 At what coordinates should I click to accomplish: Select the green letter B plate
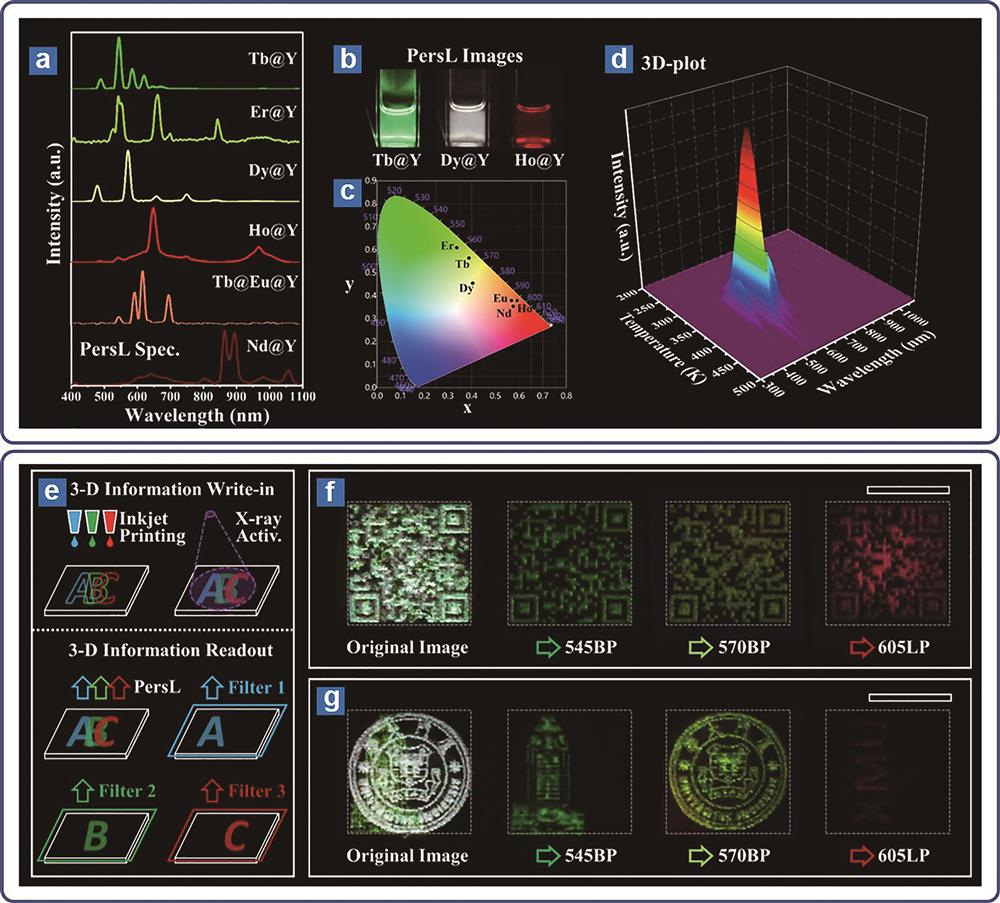[x=97, y=837]
